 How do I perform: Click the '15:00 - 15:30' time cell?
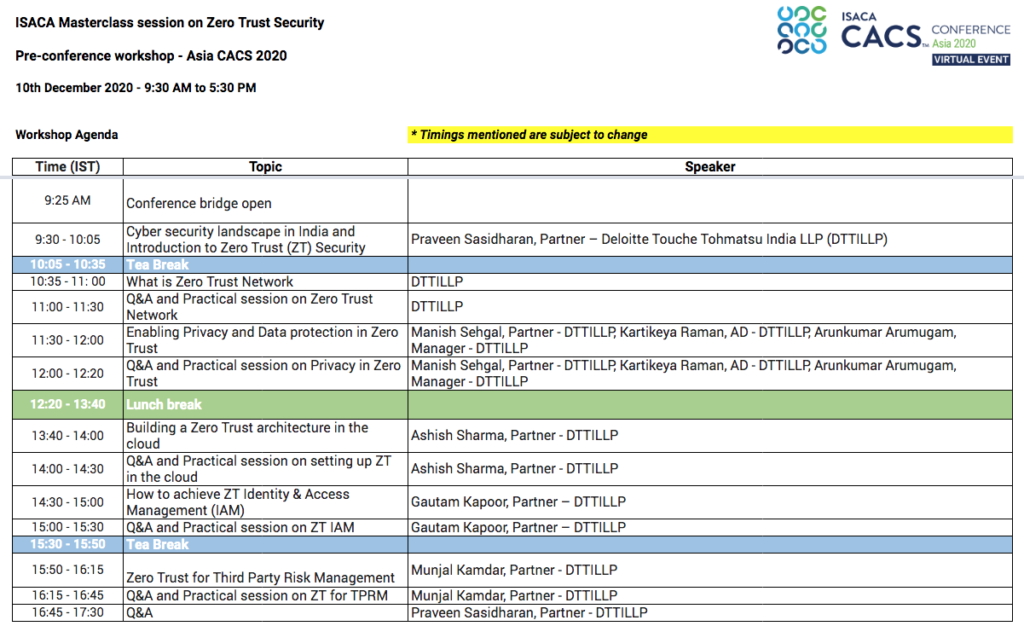tap(68, 527)
